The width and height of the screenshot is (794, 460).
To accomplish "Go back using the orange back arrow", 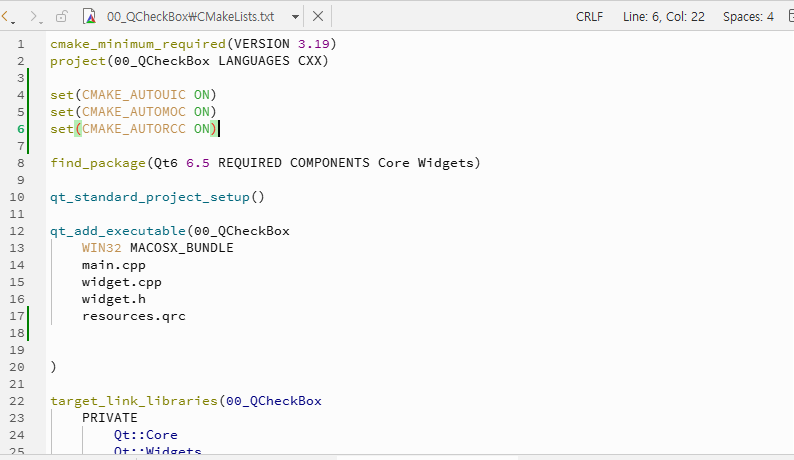I will (5, 17).
